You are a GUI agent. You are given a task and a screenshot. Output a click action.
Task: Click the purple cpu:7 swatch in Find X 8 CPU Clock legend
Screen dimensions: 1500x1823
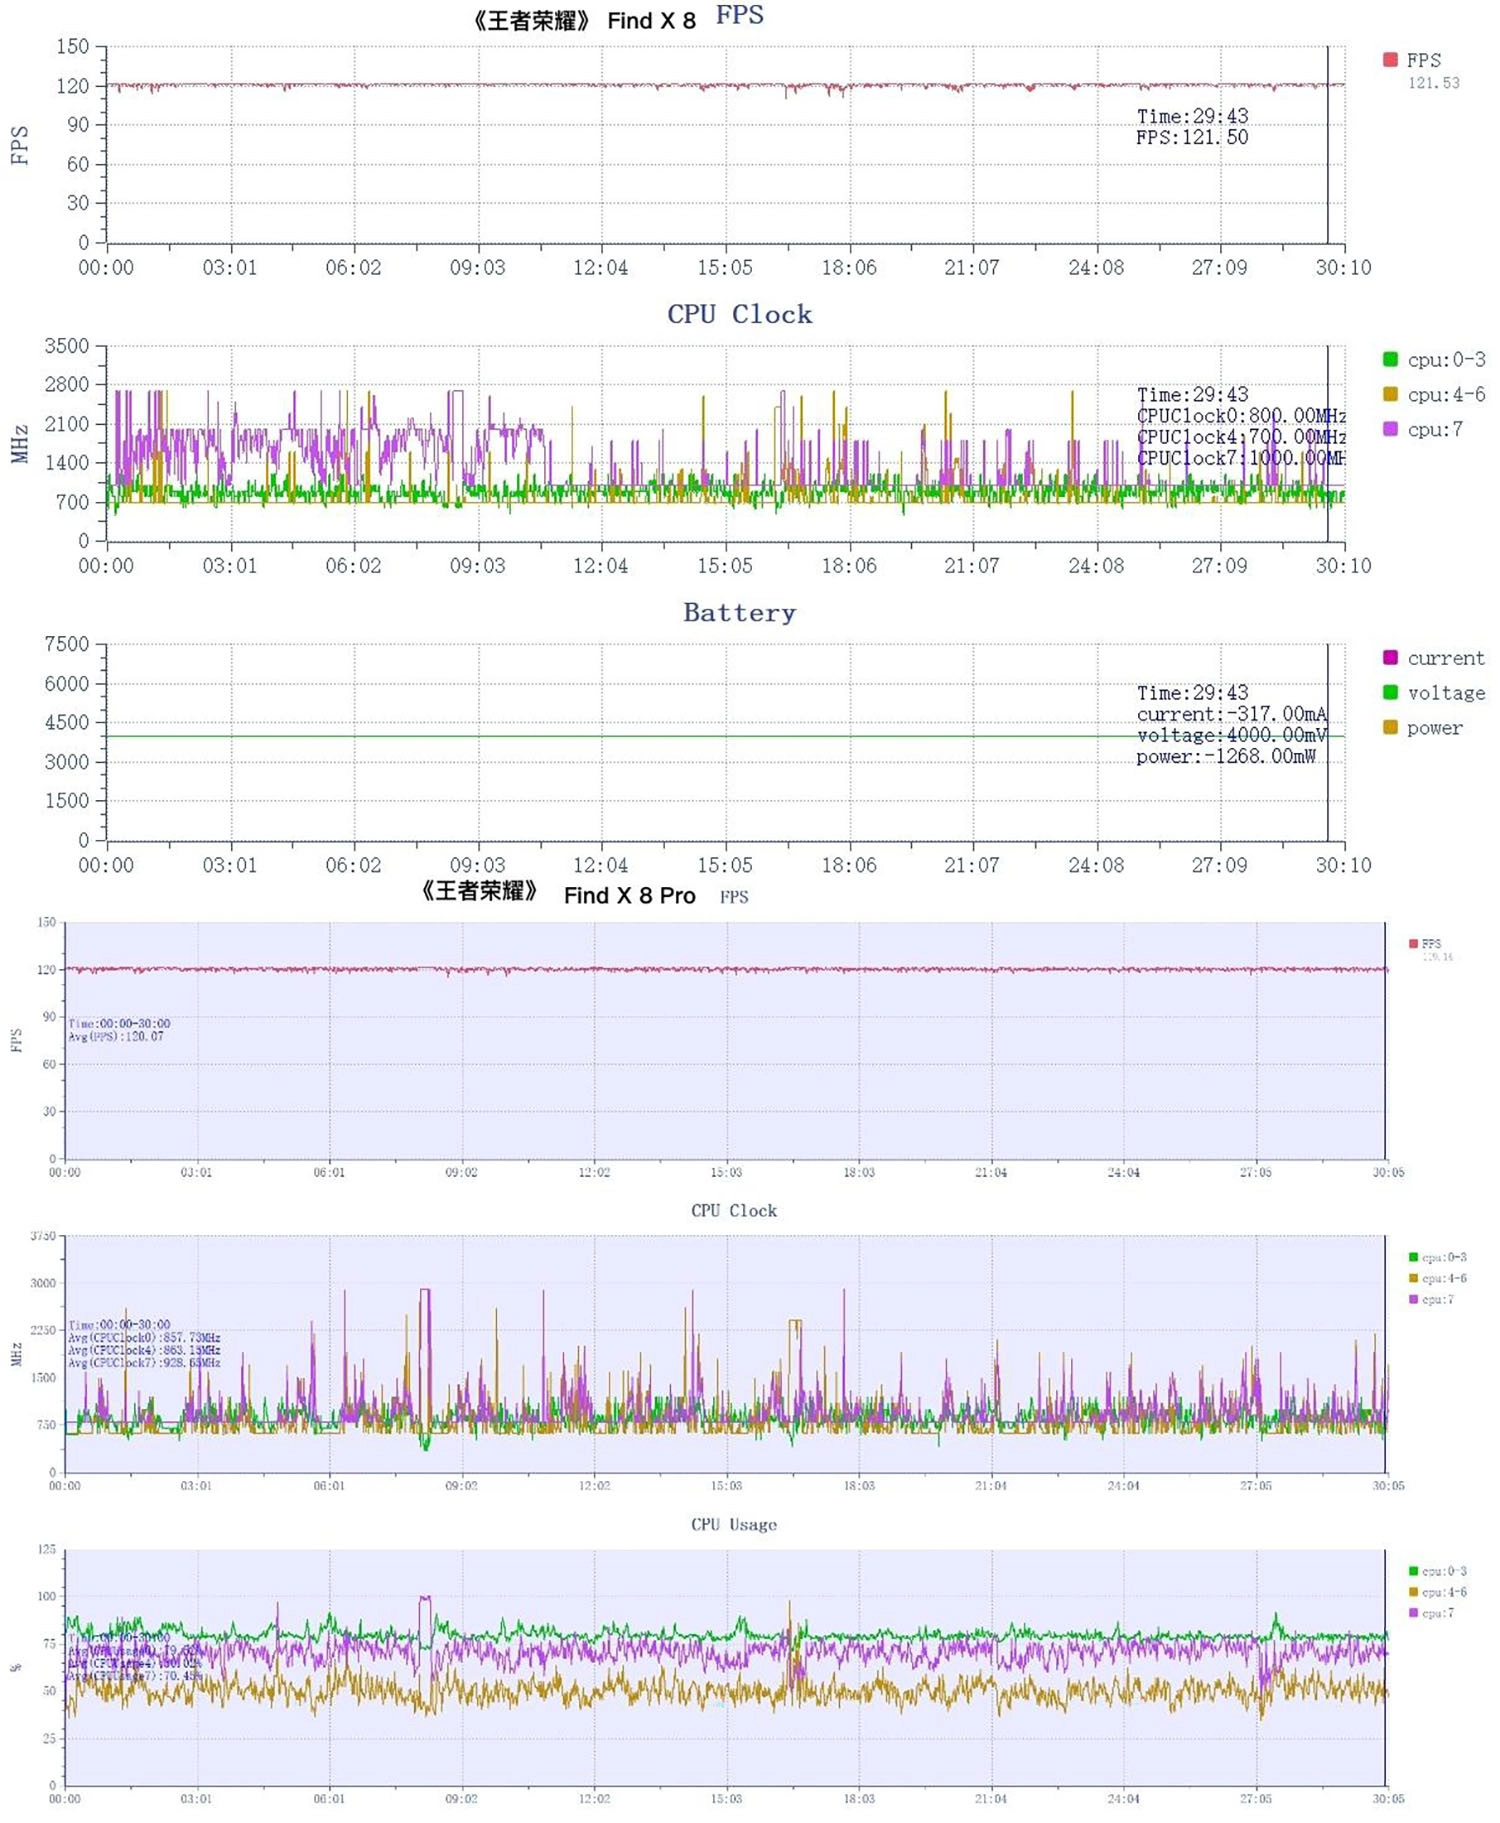click(x=1389, y=429)
